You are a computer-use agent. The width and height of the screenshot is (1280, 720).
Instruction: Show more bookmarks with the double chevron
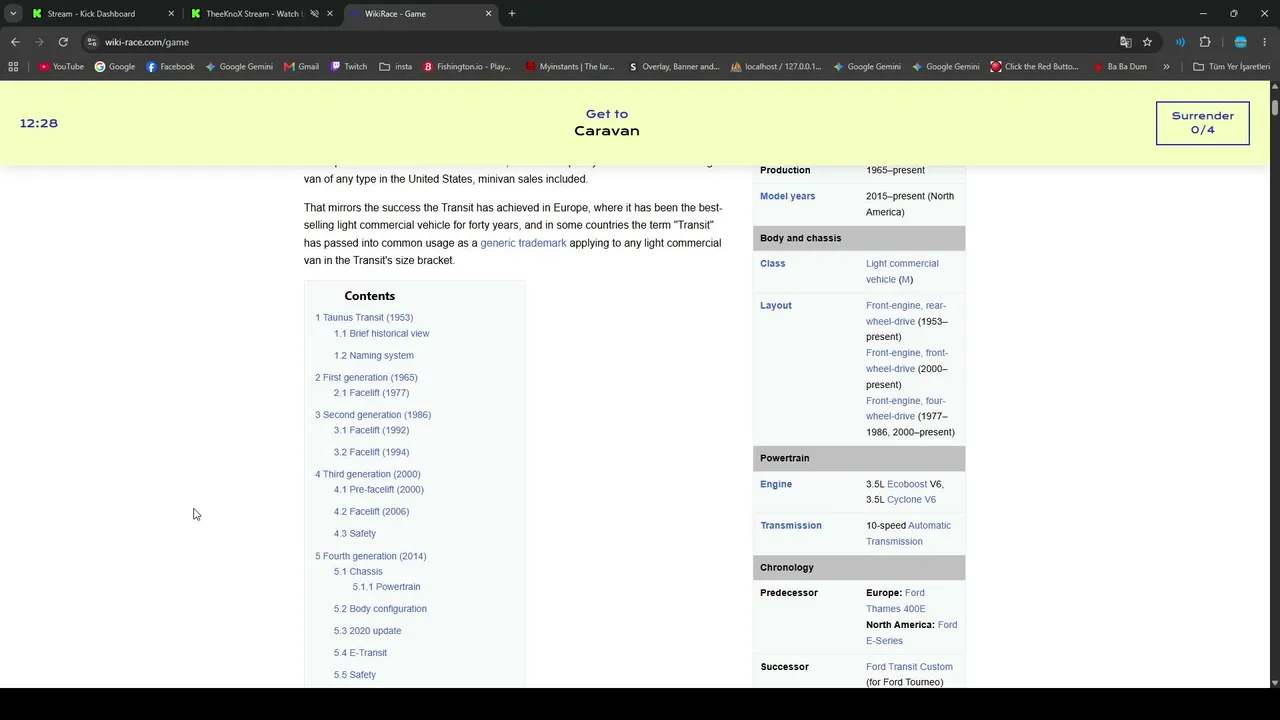coord(1167,67)
